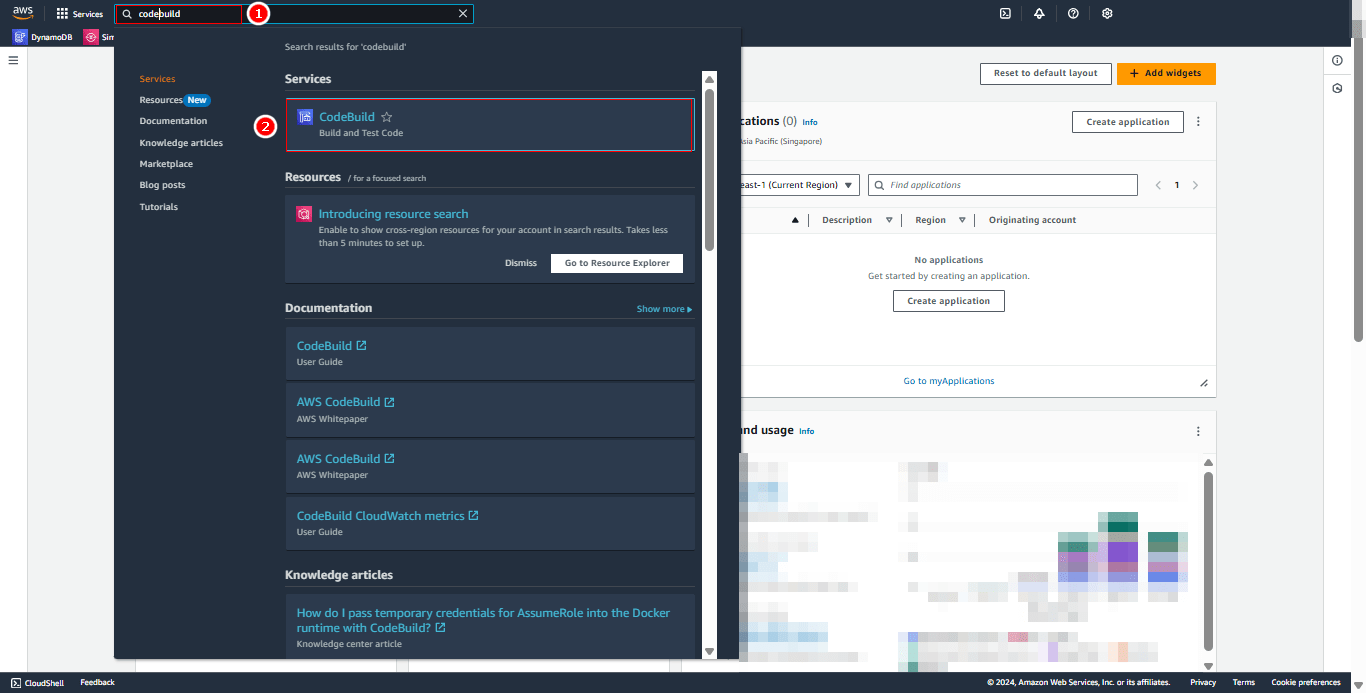1366x693 pixels.
Task: Select Documentation category filter
Action: pyautogui.click(x=173, y=121)
